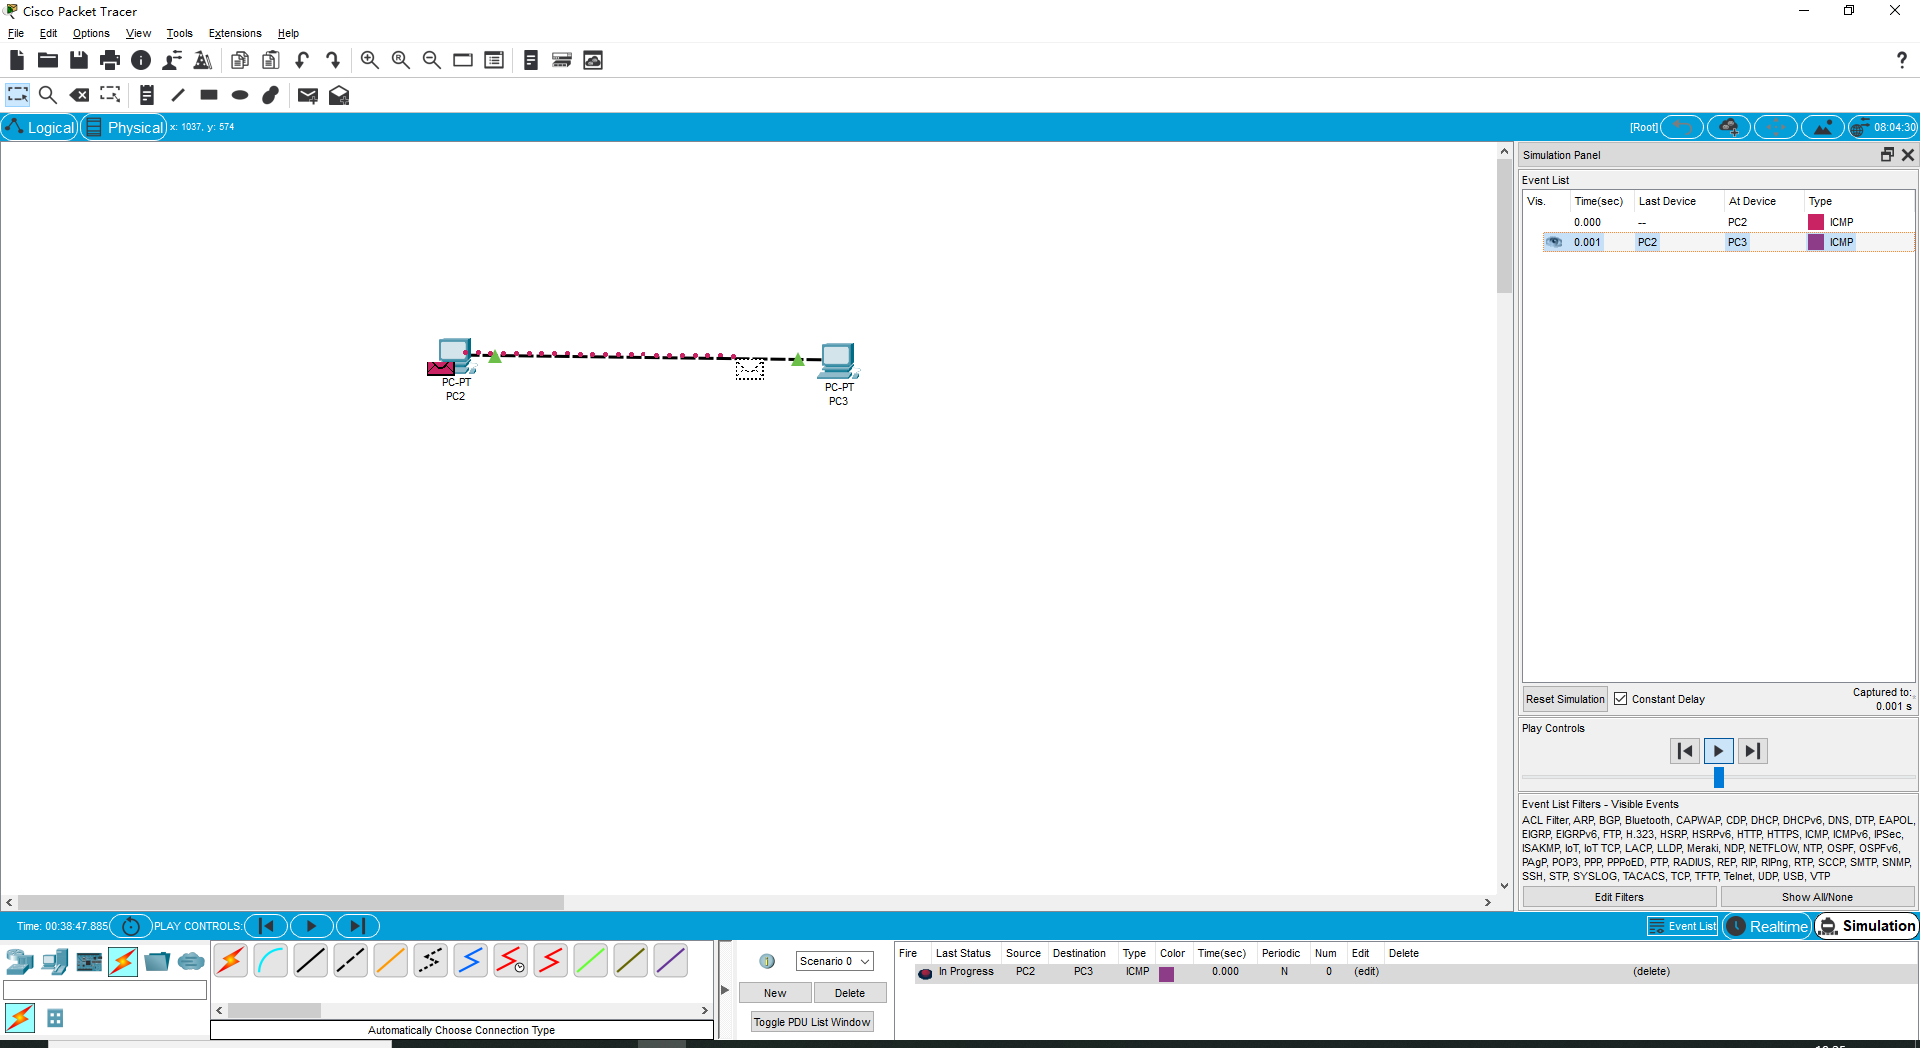Choose the Draw Rectangle tool
This screenshot has height=1048, width=1920.
(209, 95)
